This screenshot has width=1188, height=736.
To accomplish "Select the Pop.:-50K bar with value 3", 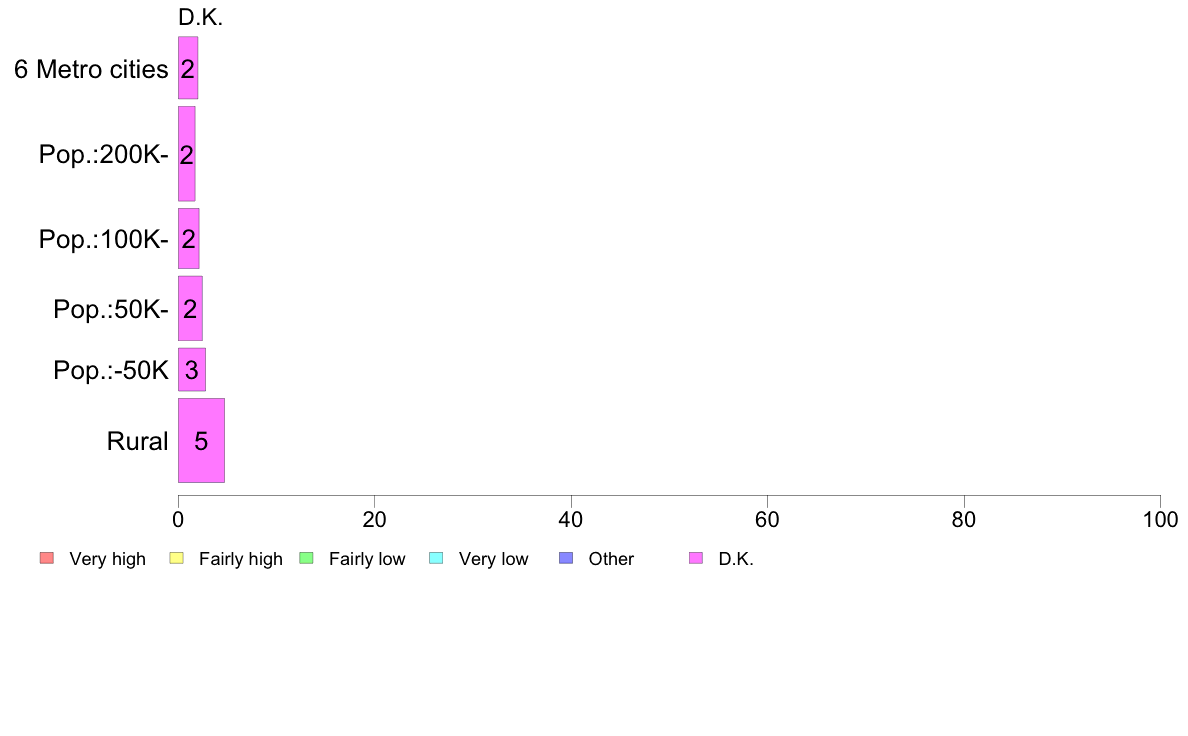I will click(192, 370).
